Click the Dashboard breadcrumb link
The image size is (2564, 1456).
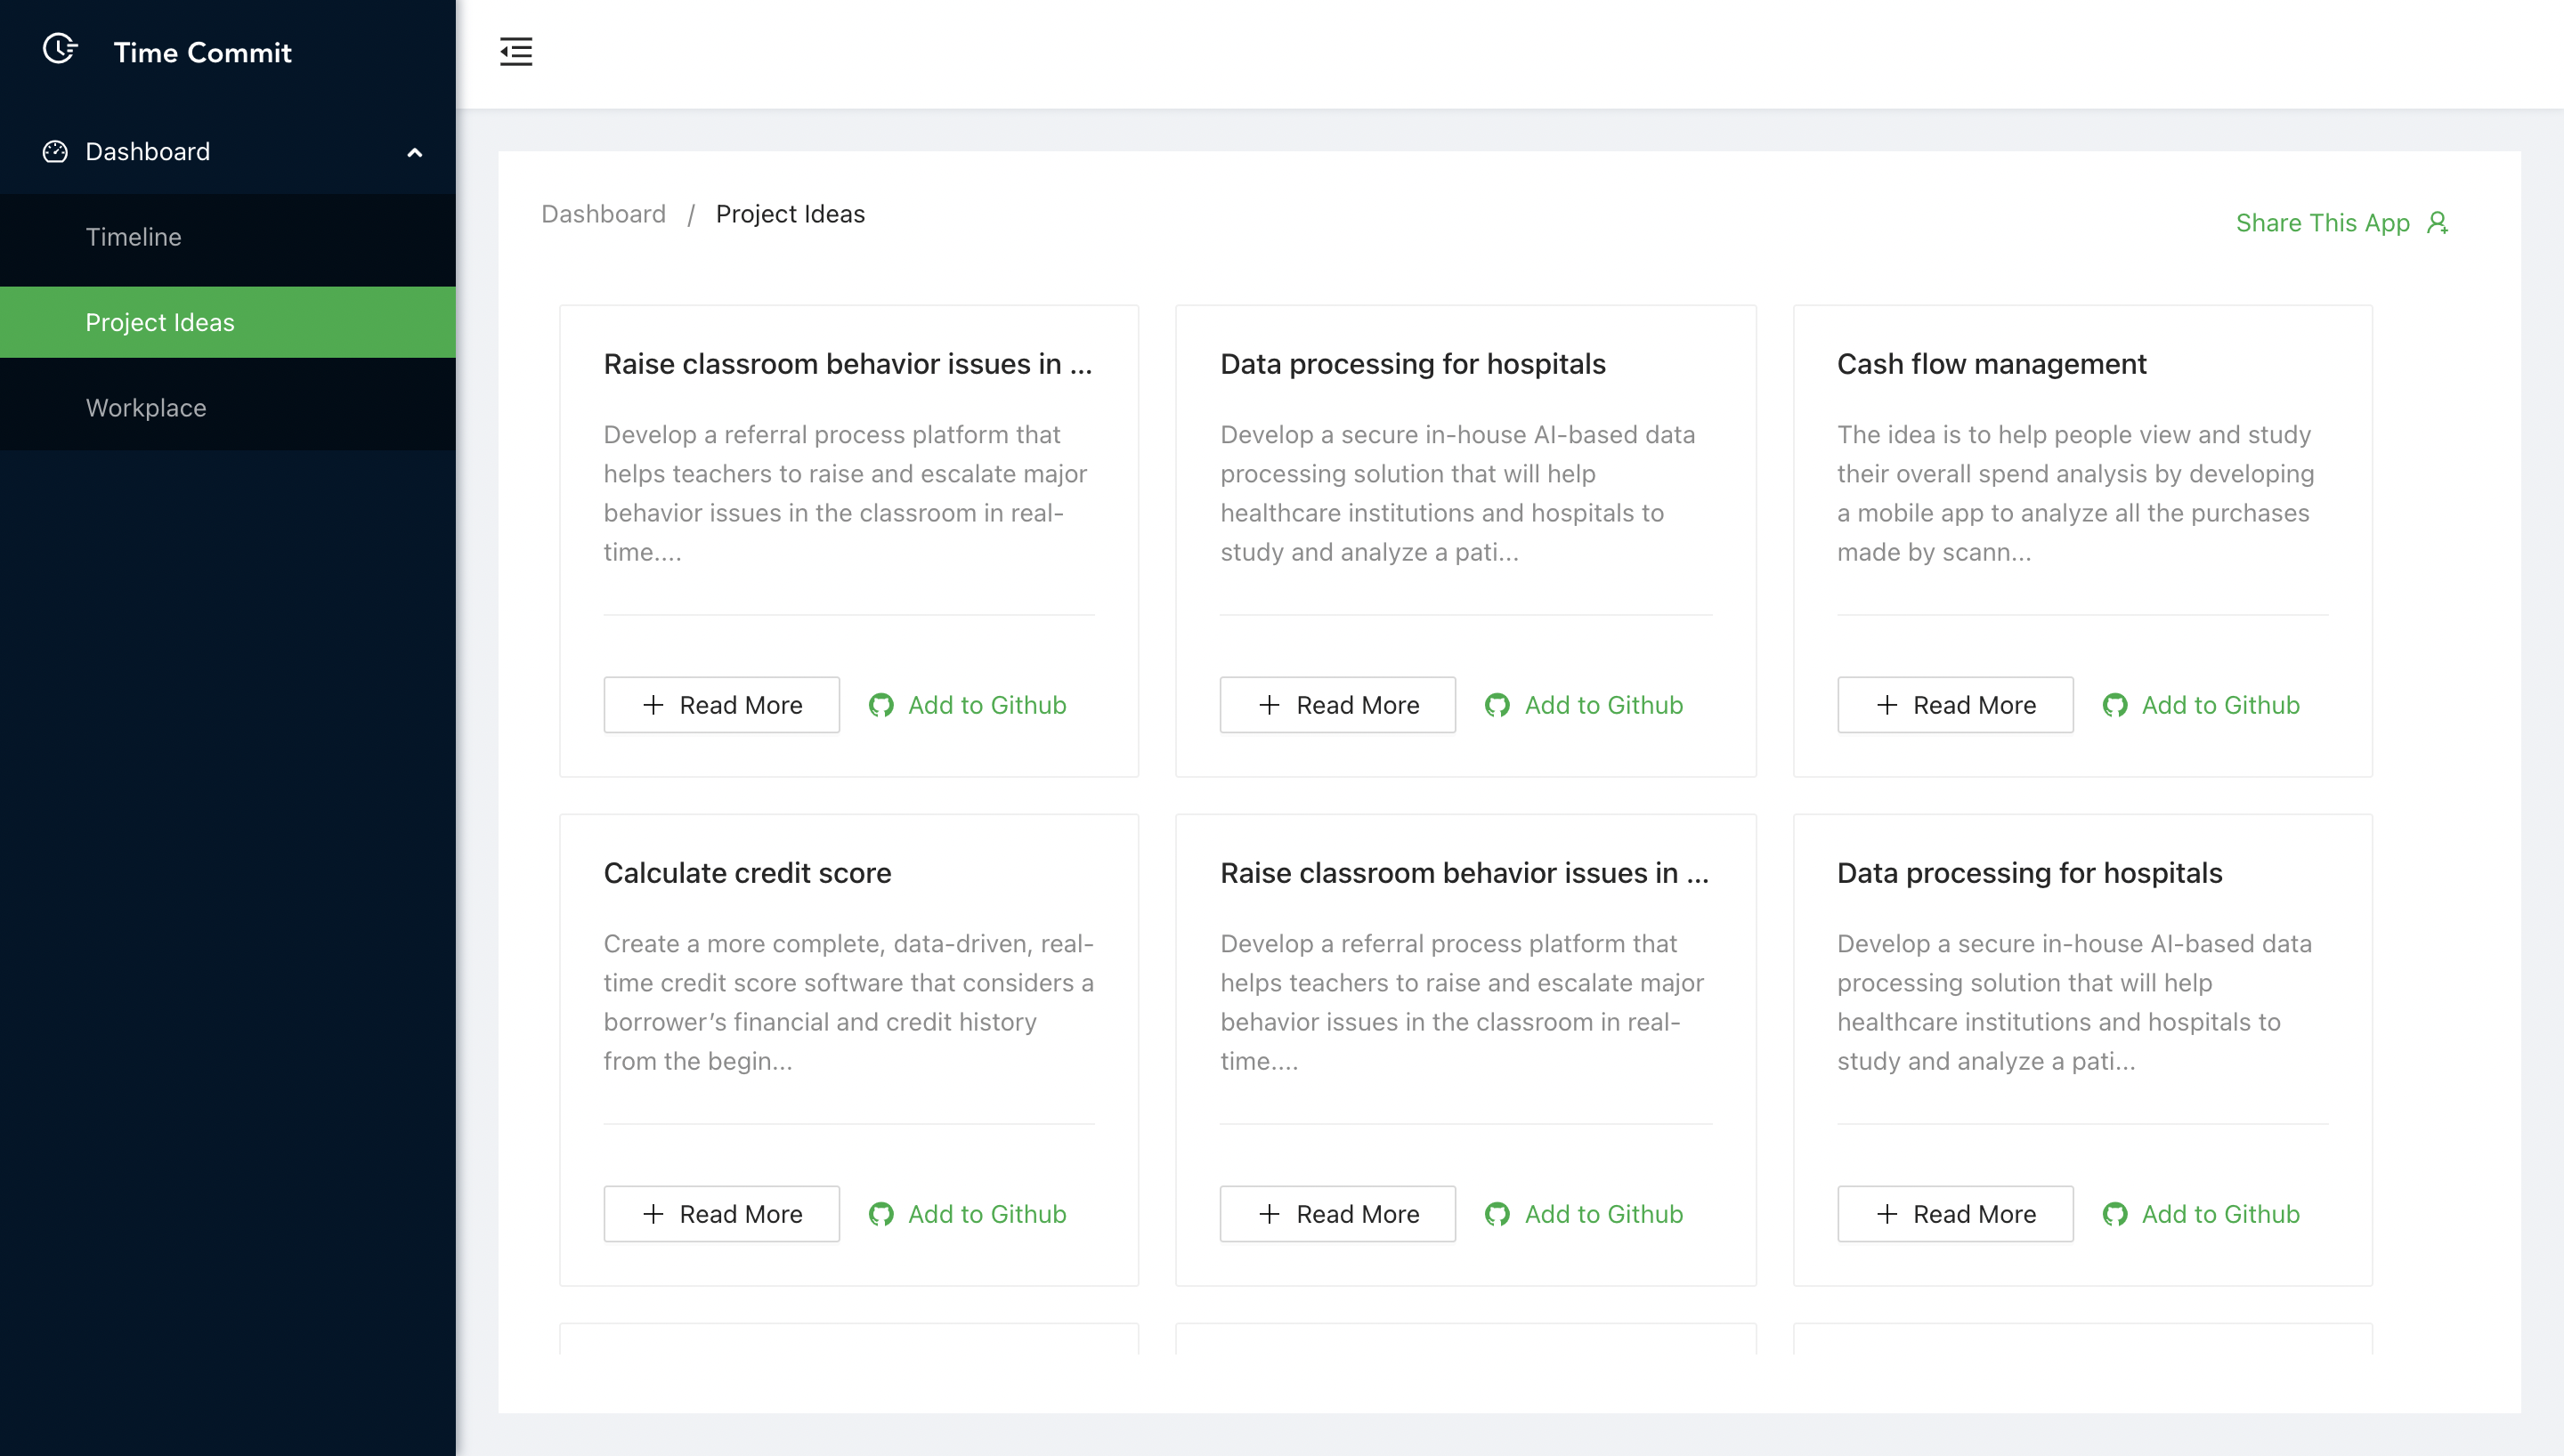[603, 214]
